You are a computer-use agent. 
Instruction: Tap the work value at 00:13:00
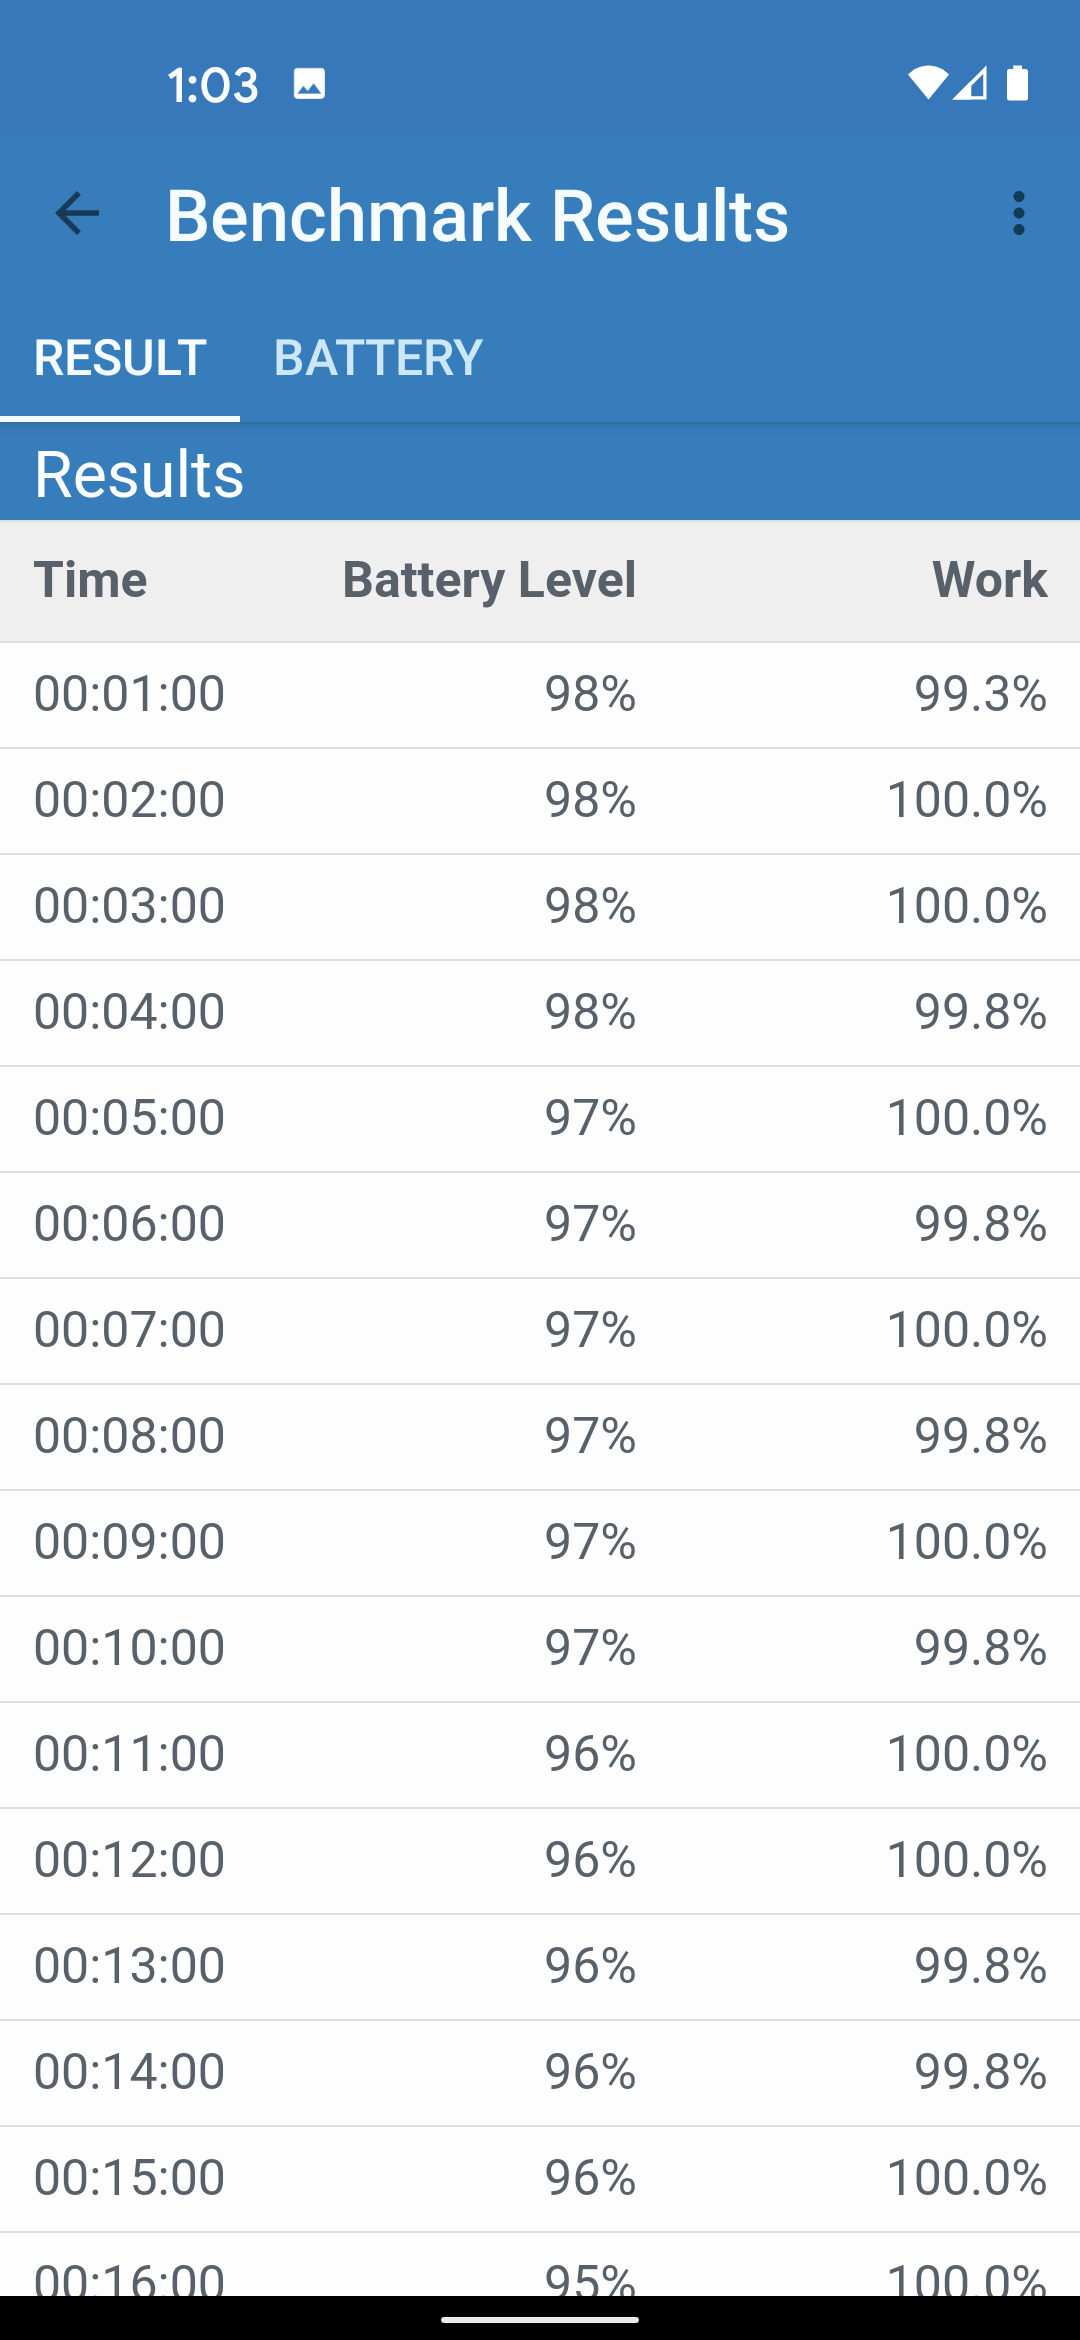click(x=980, y=1966)
